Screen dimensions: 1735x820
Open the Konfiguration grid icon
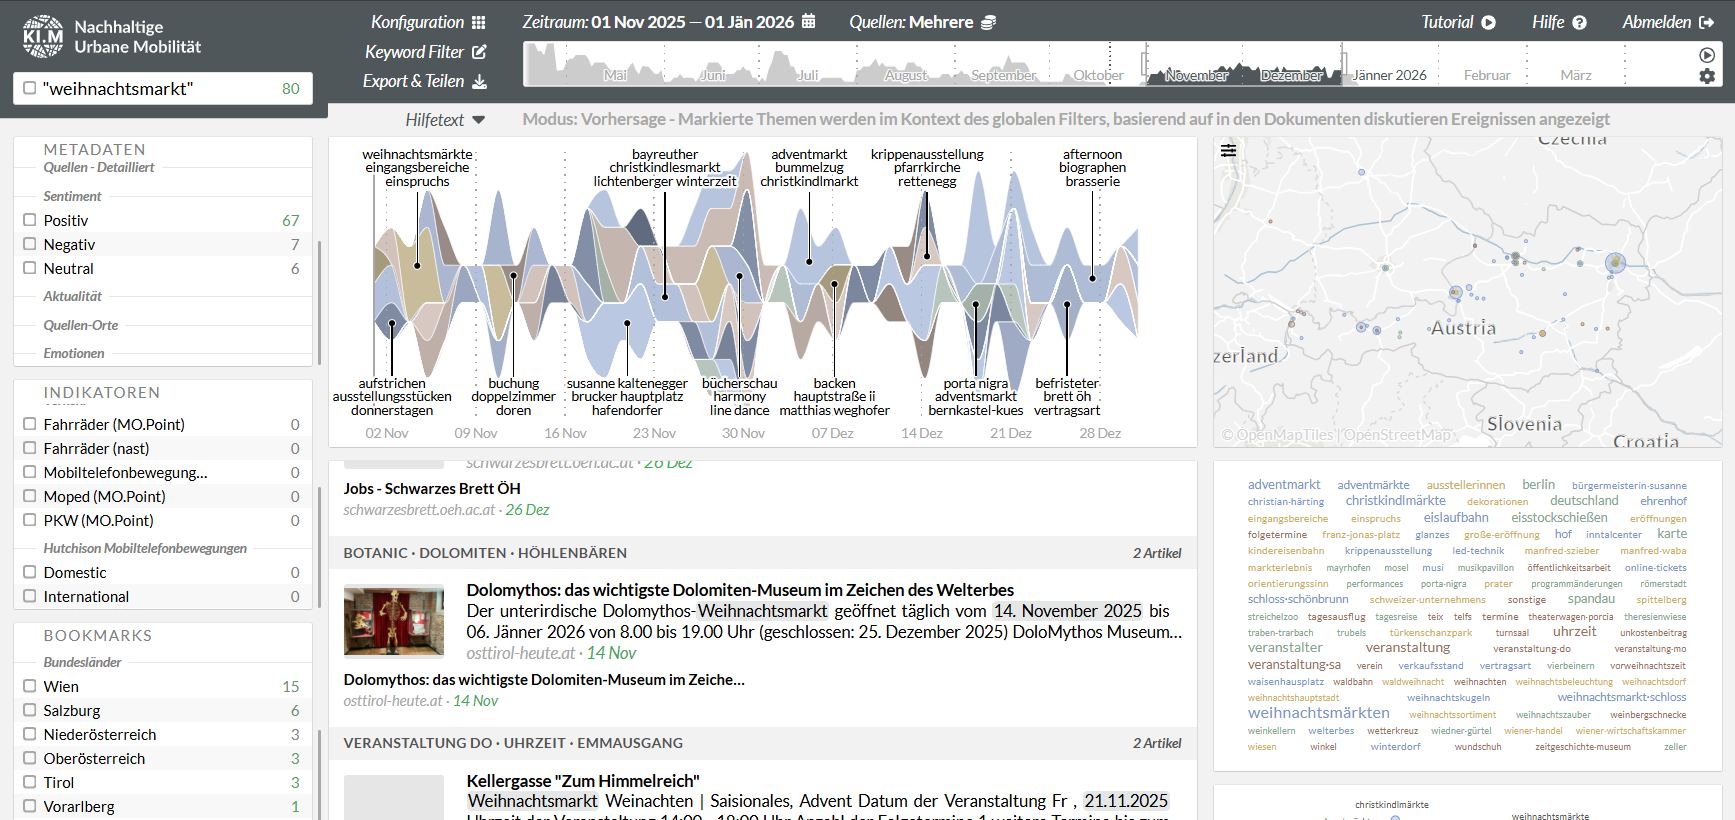point(478,22)
